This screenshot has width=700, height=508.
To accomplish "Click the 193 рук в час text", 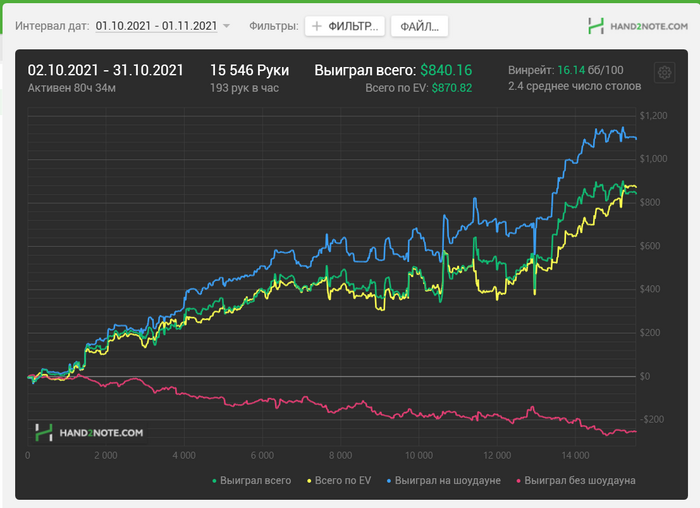I will 244,88.
